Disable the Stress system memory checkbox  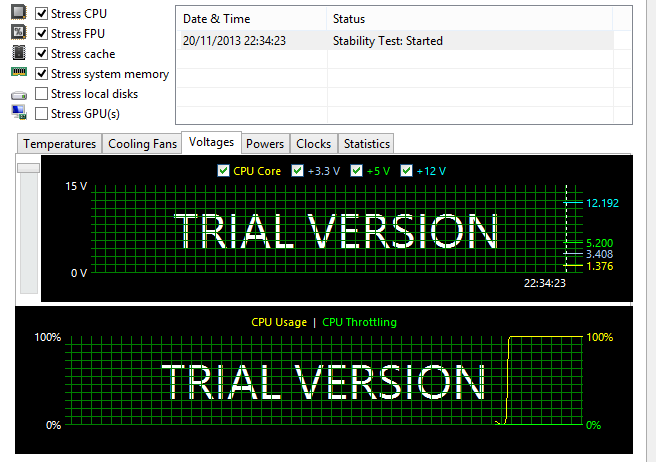pyautogui.click(x=41, y=74)
